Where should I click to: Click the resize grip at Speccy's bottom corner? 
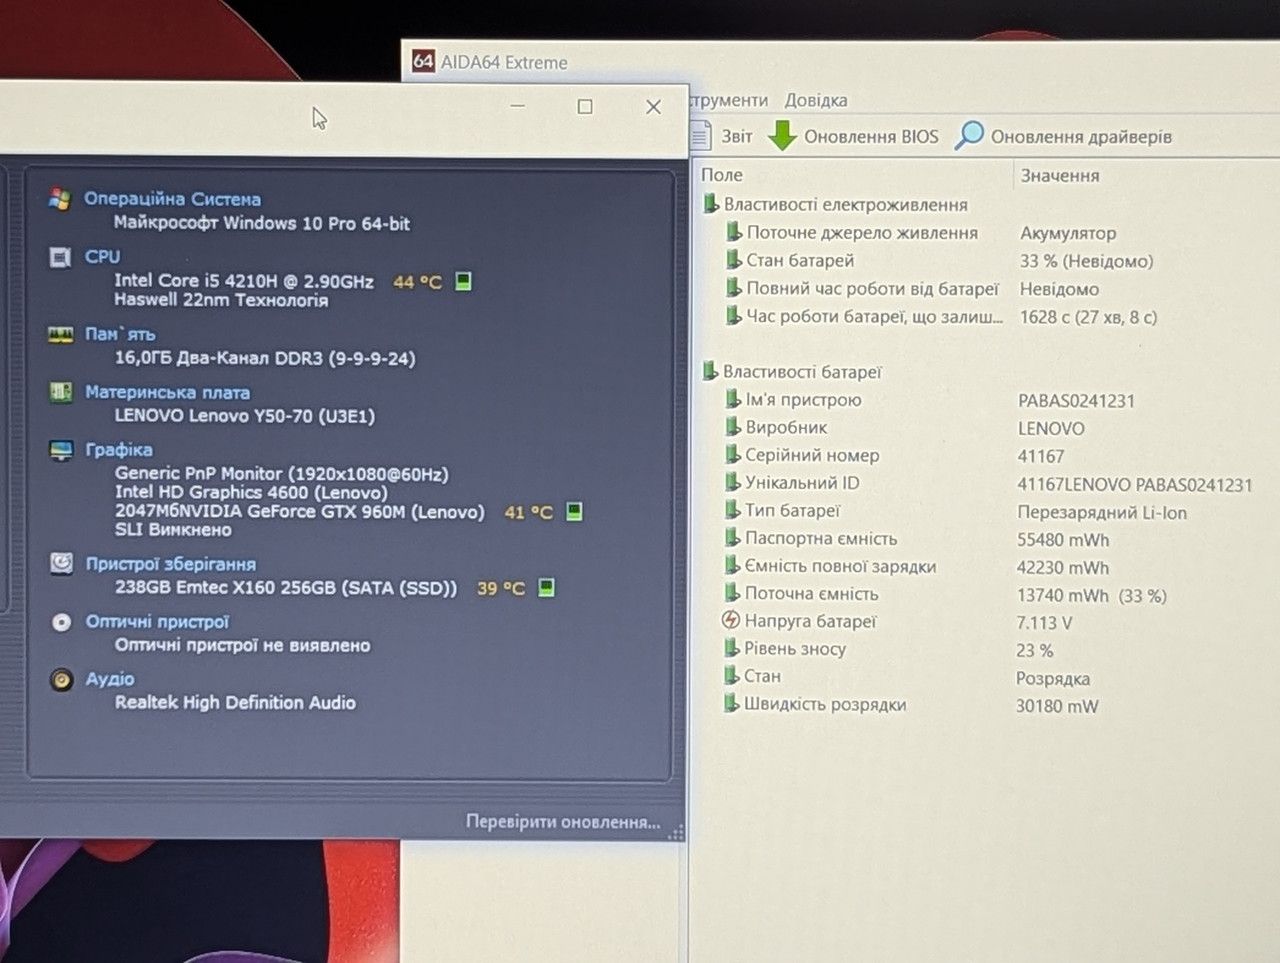tap(676, 832)
